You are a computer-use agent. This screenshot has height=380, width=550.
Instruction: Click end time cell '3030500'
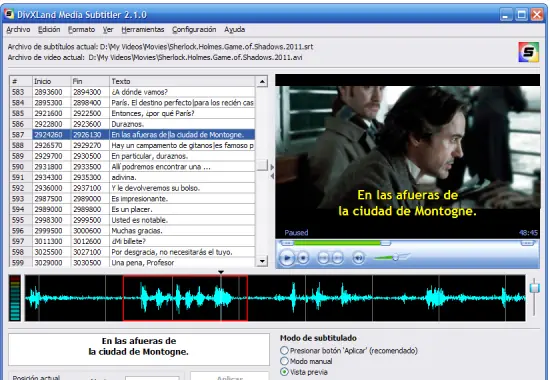[x=90, y=262]
